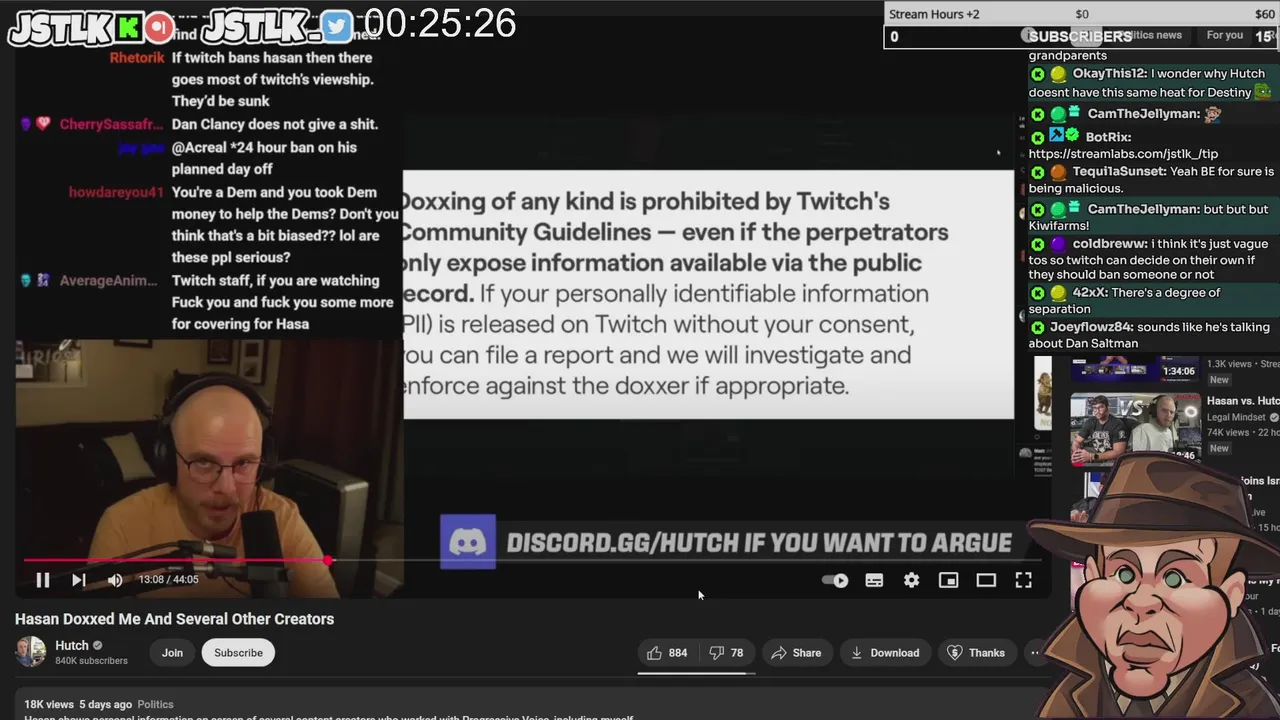Click the Stream Hours +2 label
The height and width of the screenshot is (720, 1280).
point(934,14)
